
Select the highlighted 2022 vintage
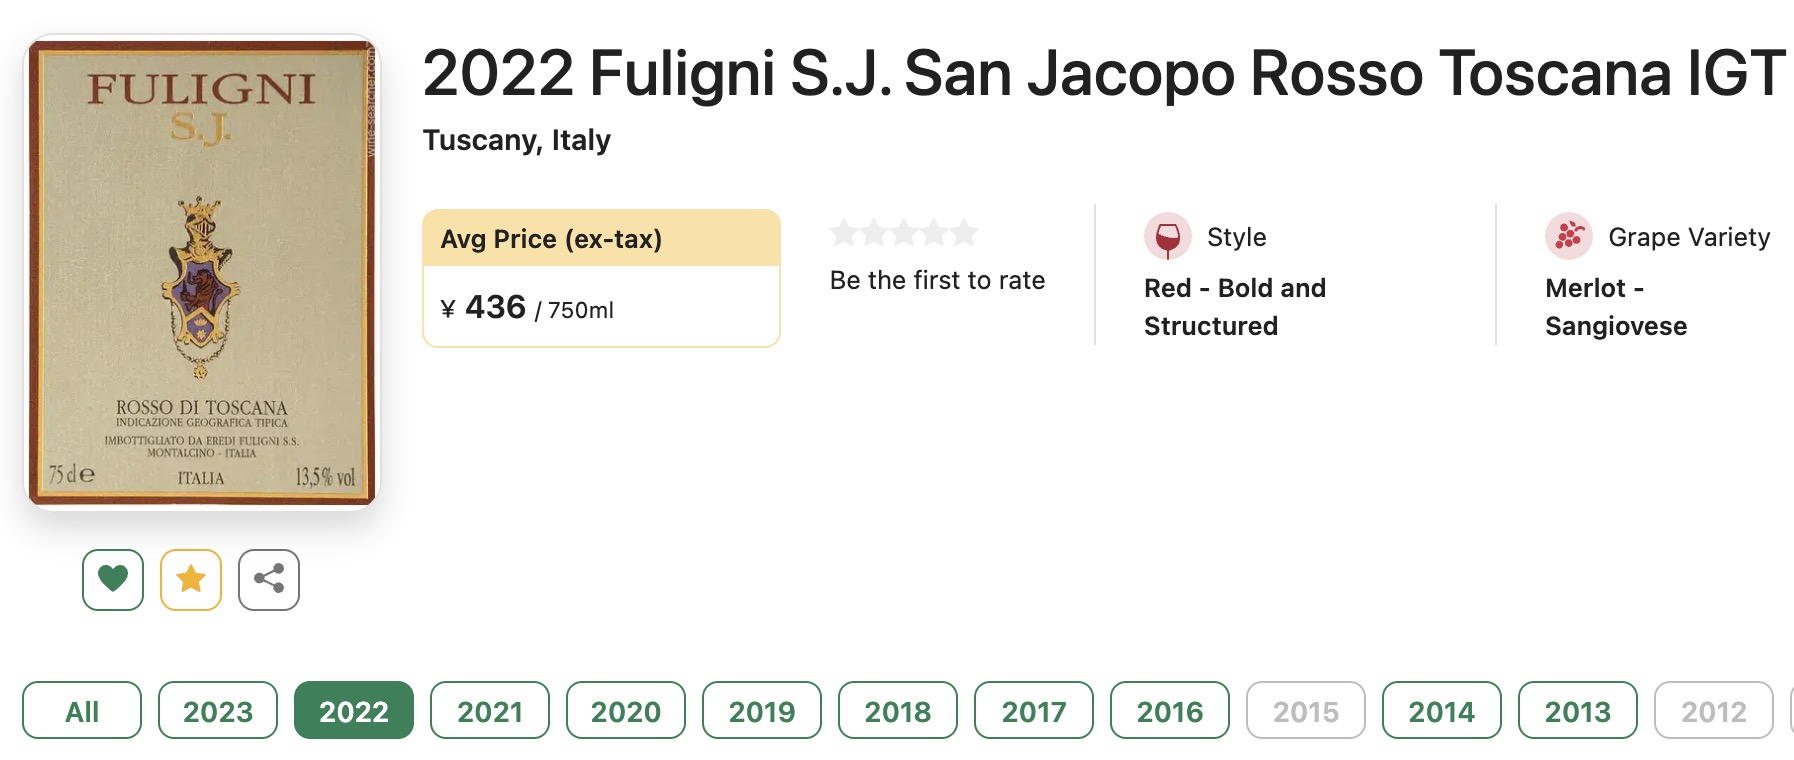pos(354,711)
